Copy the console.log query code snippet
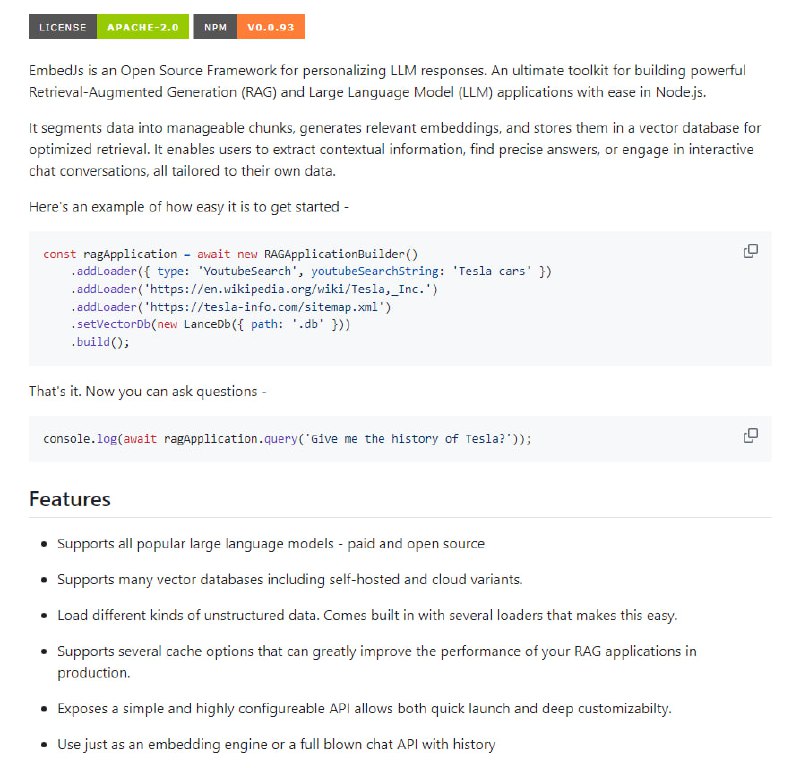This screenshot has height=768, width=800. [751, 435]
